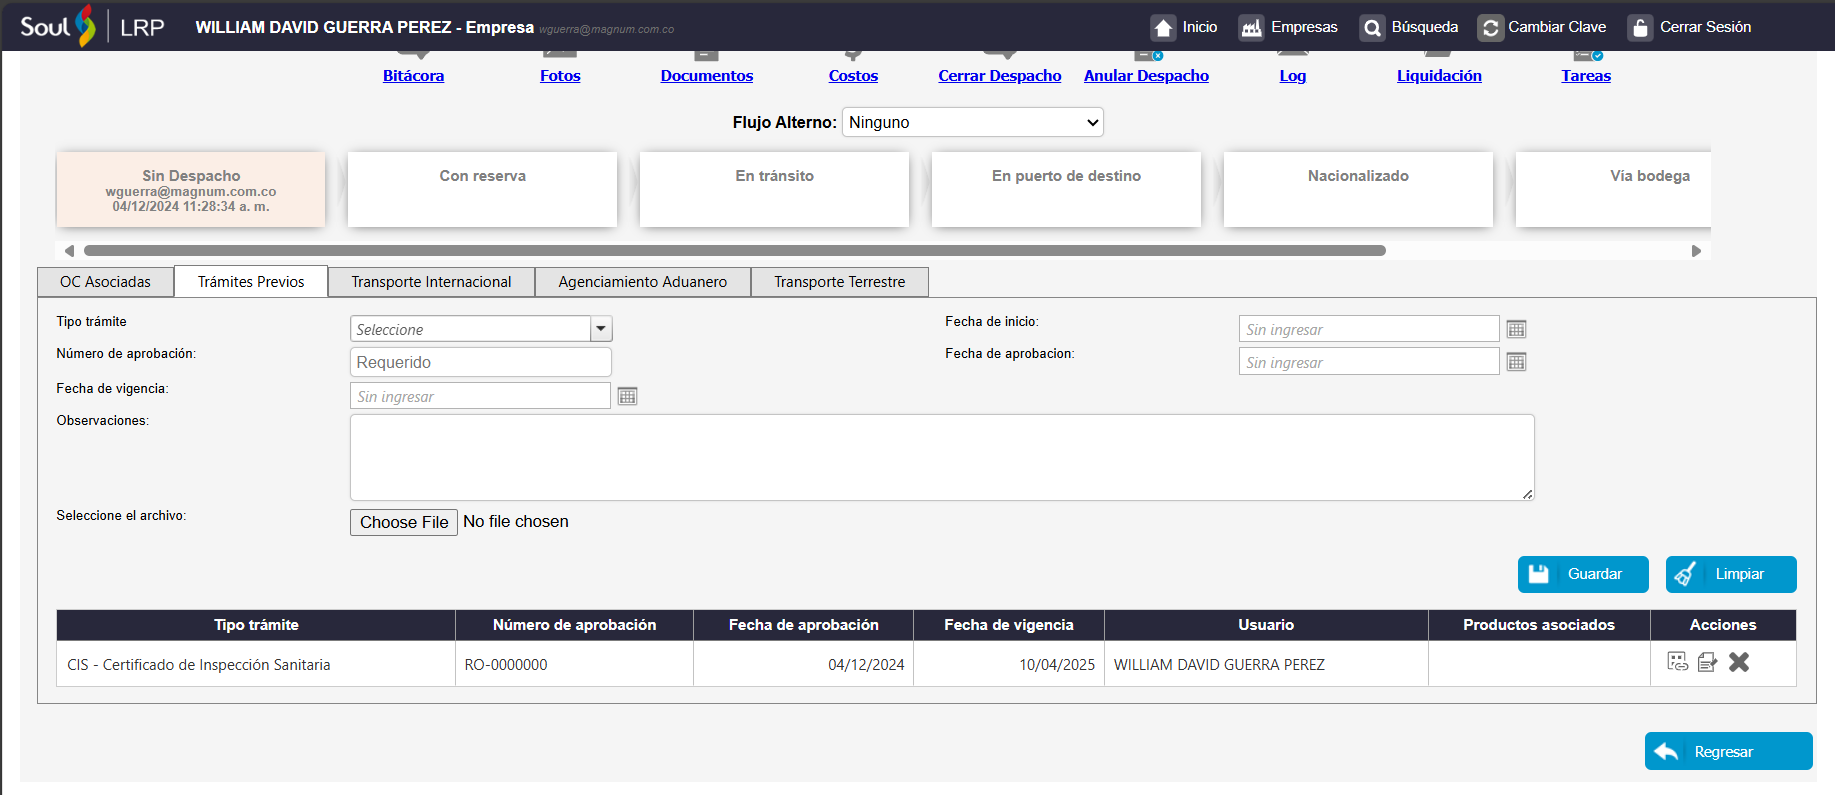Click the associate products link icon in Acciones

click(x=1677, y=662)
